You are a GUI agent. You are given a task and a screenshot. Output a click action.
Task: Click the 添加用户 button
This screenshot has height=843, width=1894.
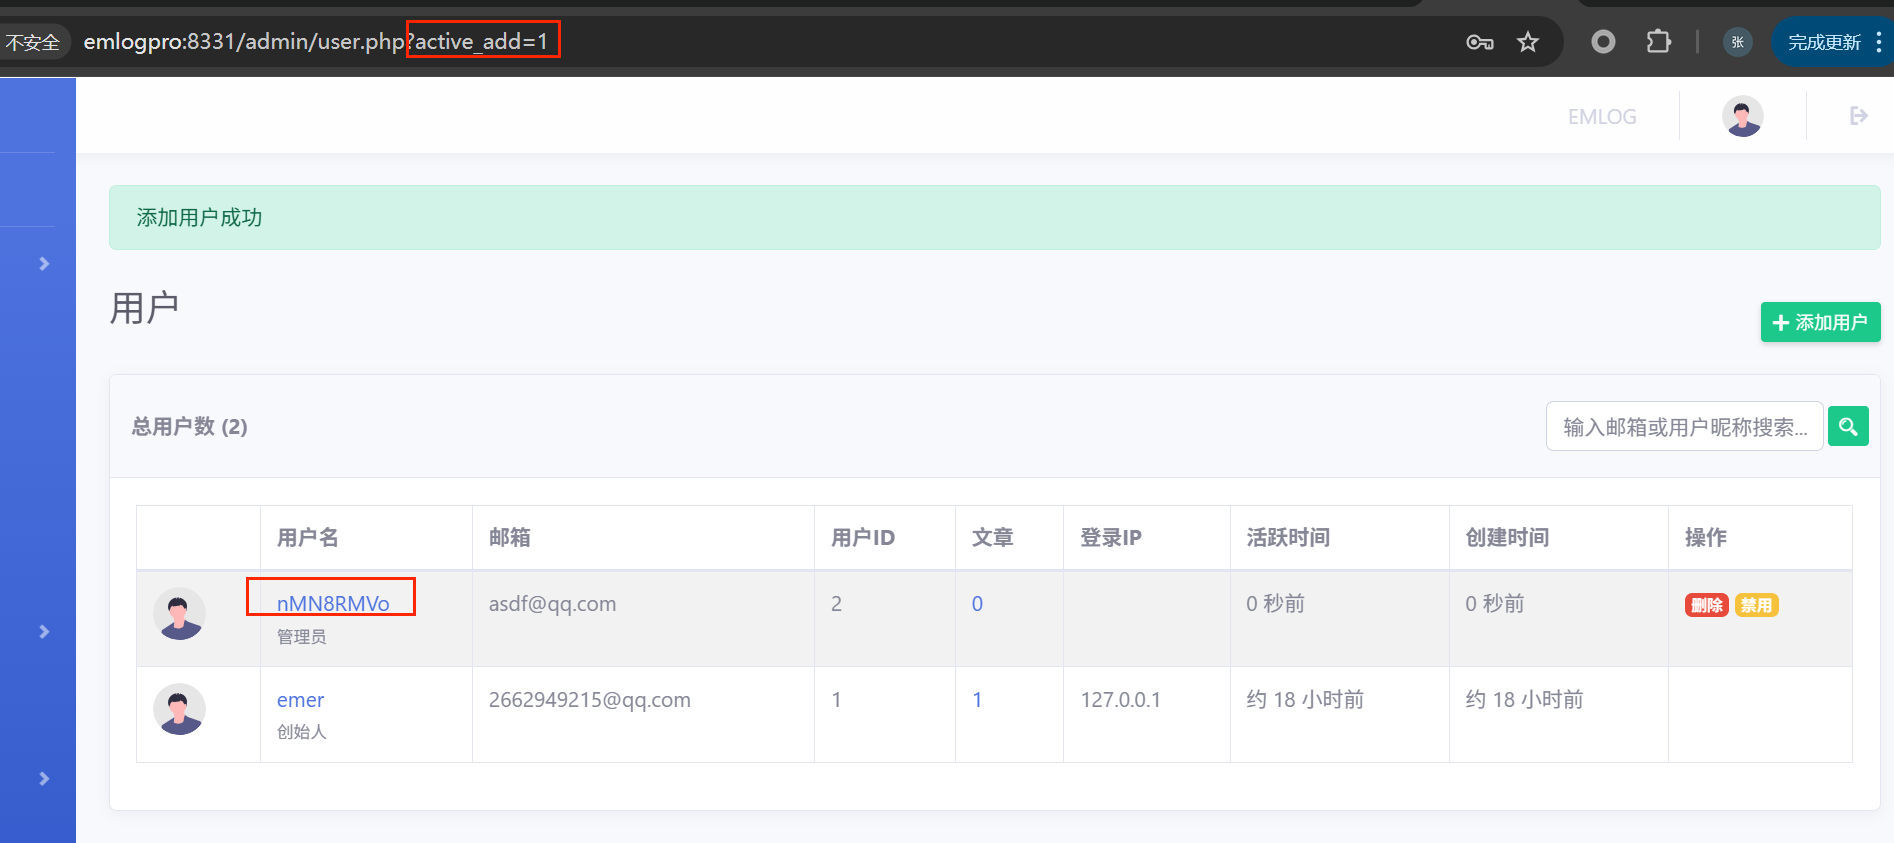tap(1819, 323)
